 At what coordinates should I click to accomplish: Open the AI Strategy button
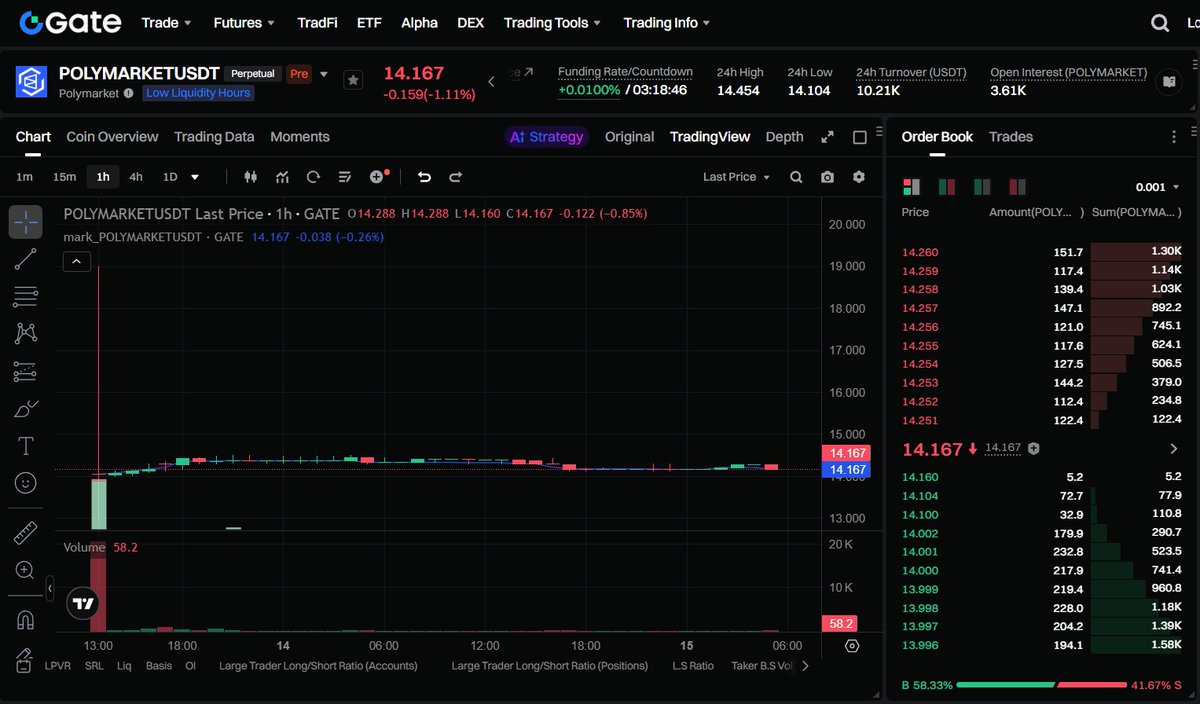pyautogui.click(x=547, y=137)
